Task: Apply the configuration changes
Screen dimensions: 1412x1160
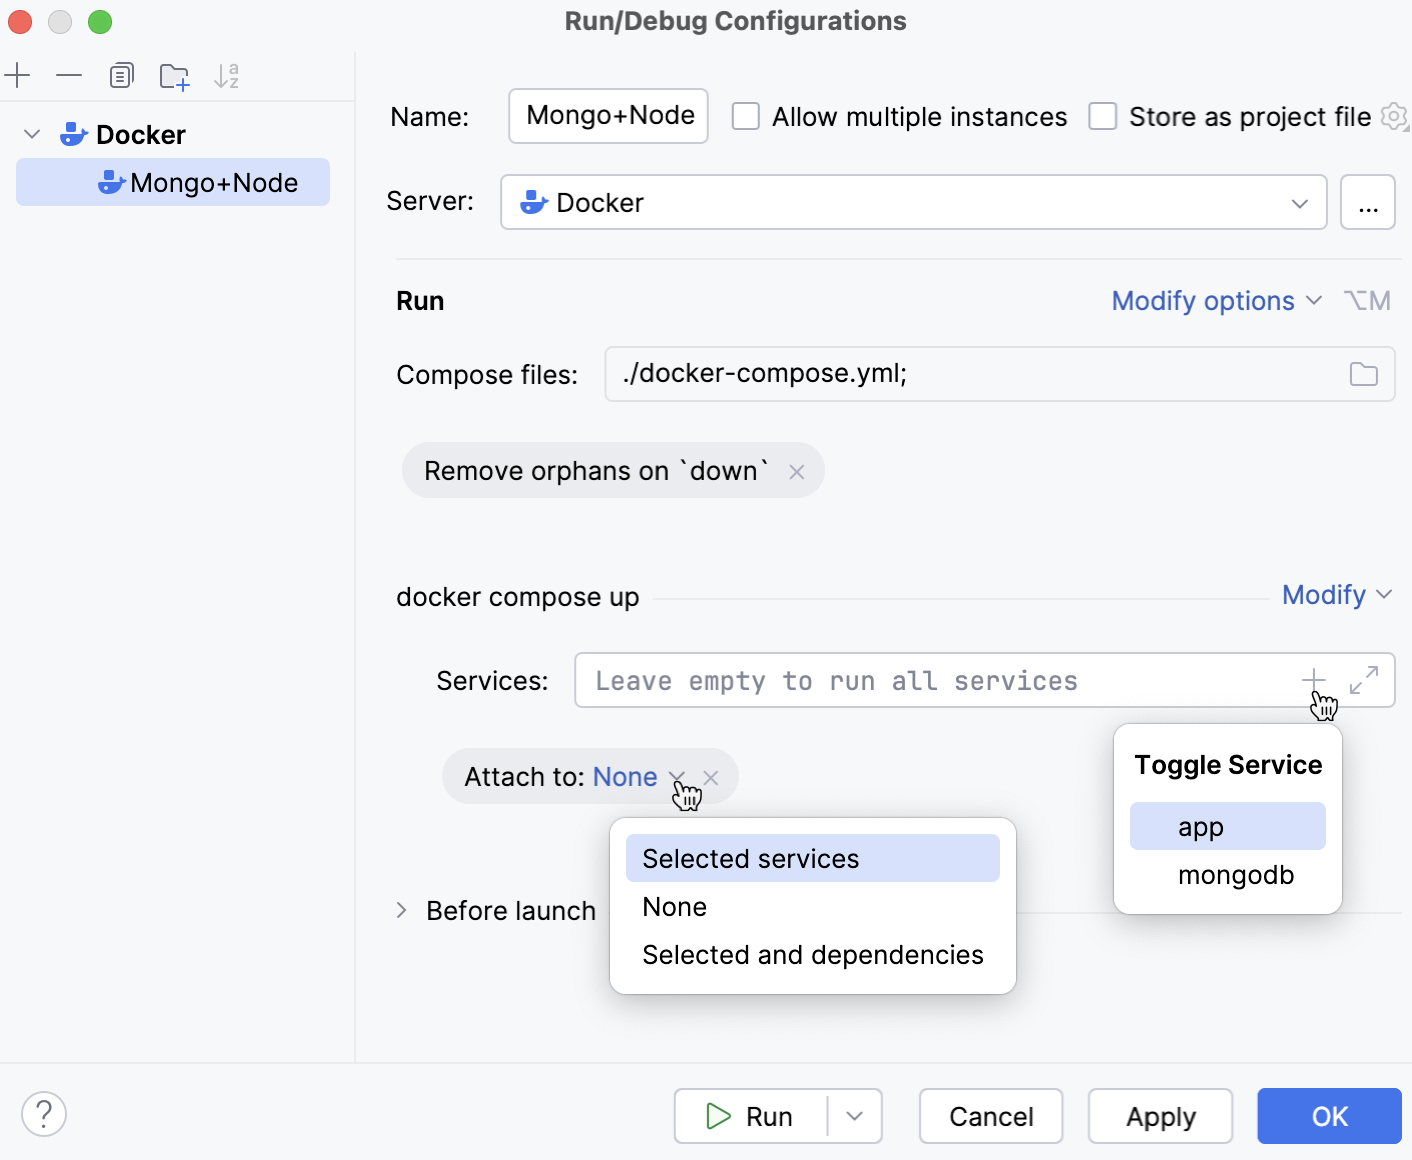Action: point(1160,1116)
